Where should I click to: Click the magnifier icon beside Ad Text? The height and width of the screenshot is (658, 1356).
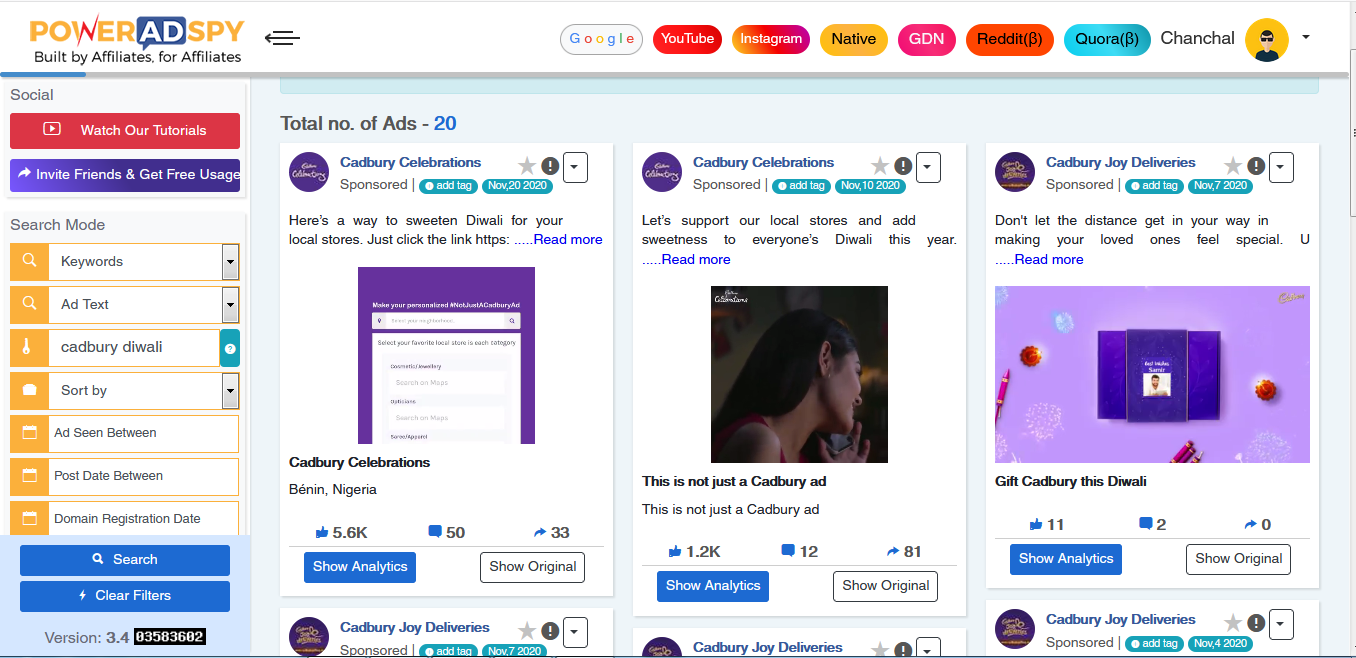click(x=29, y=304)
